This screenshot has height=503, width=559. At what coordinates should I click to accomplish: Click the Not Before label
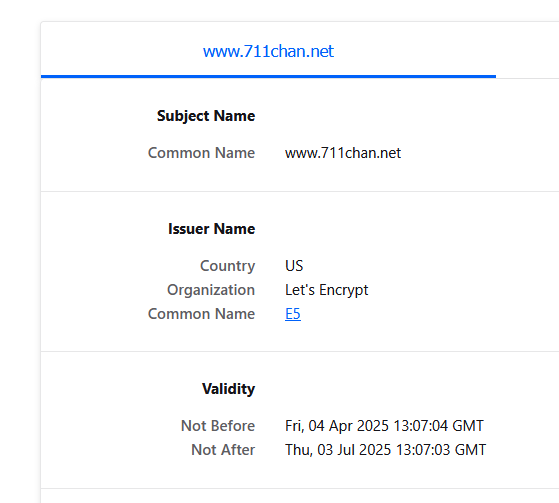[x=218, y=426]
